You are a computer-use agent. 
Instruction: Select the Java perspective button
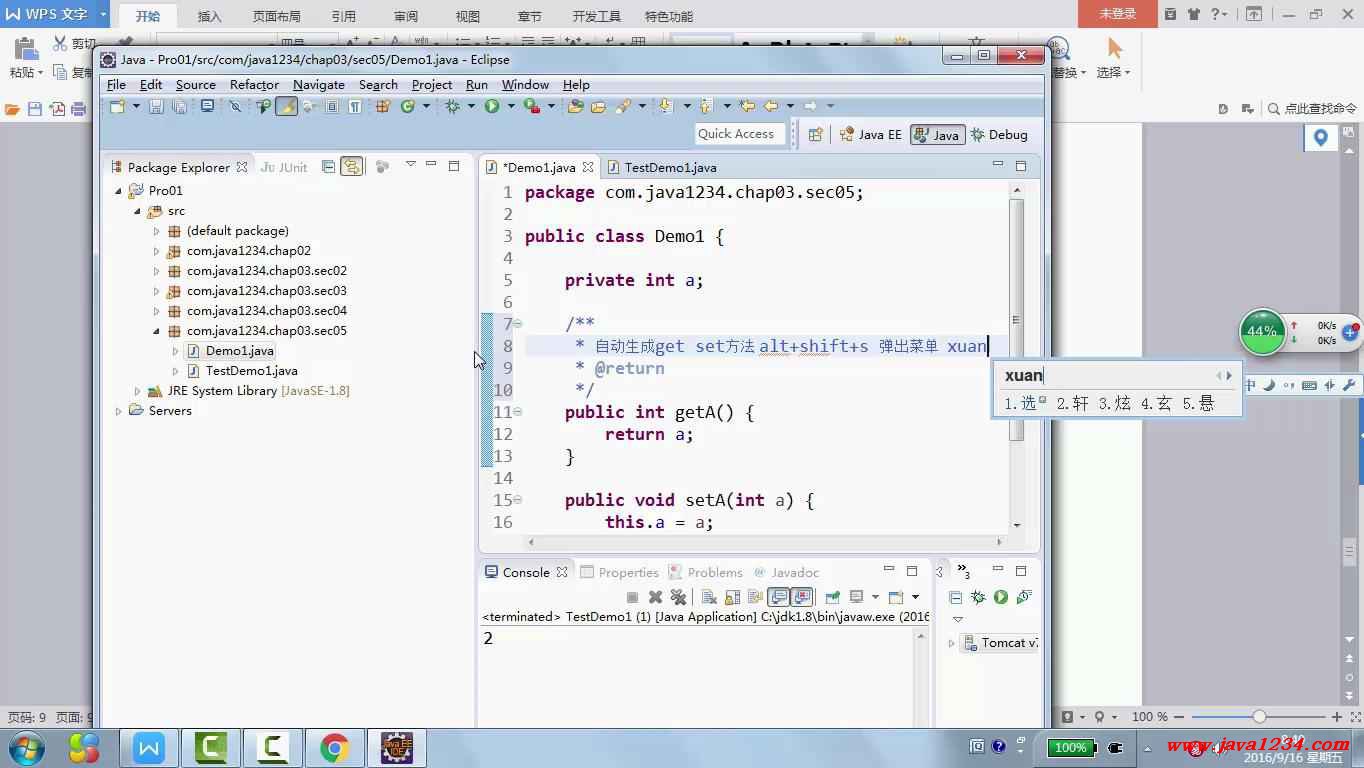pos(937,134)
